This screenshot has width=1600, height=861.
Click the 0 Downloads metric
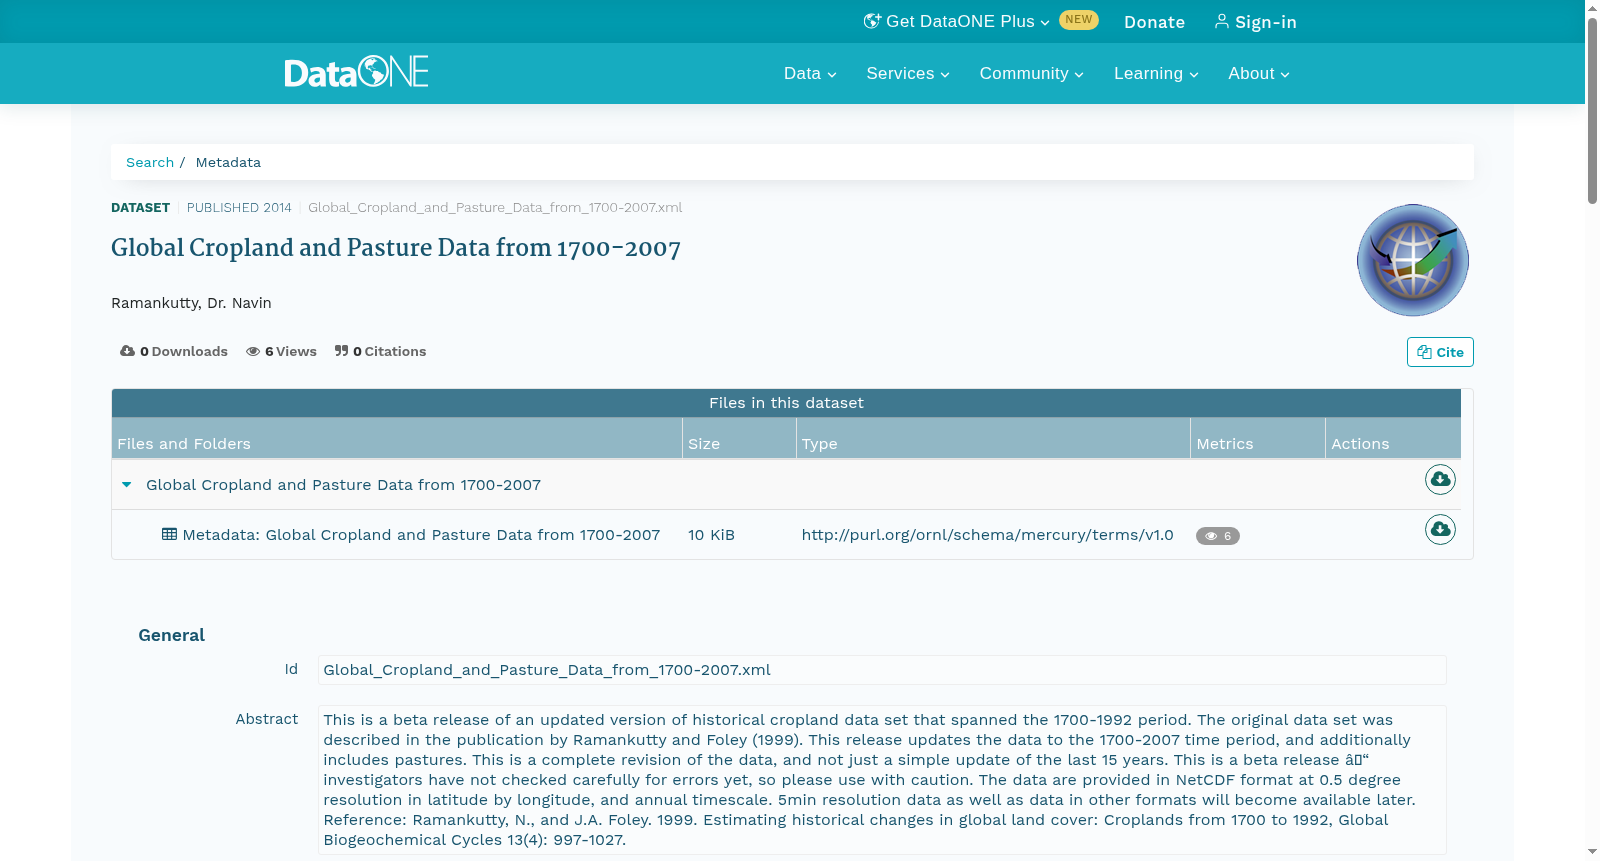pos(174,351)
